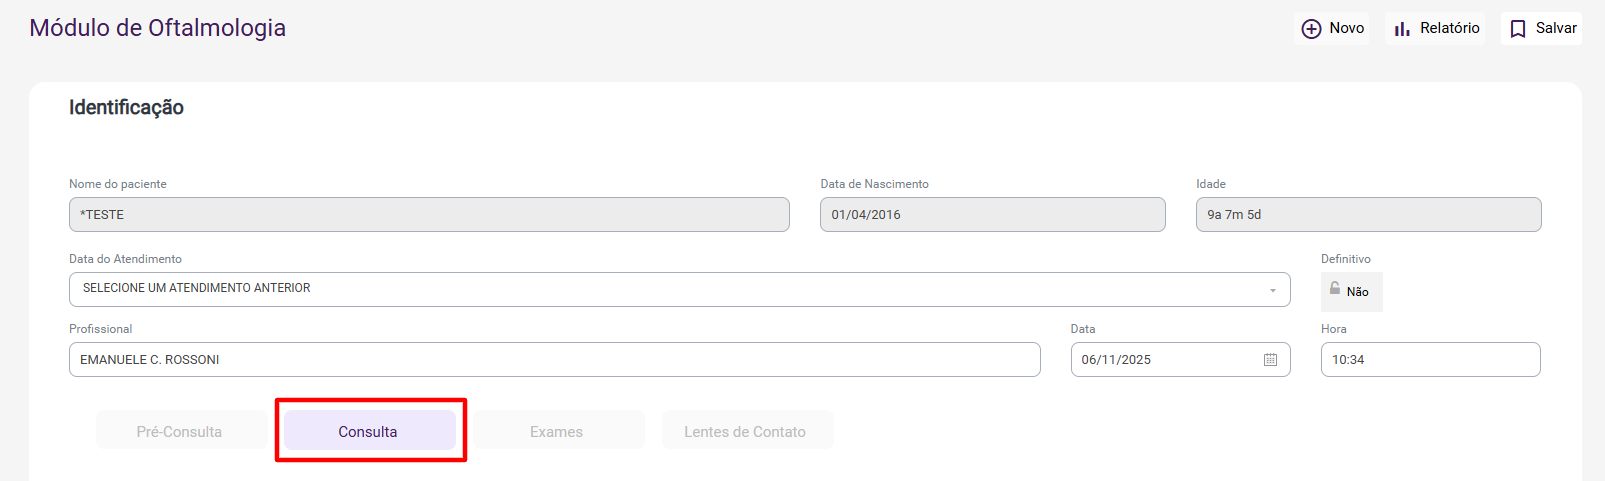This screenshot has width=1605, height=481.
Task: Toggle the Definitivo 'Não' switch
Action: coord(1352,292)
